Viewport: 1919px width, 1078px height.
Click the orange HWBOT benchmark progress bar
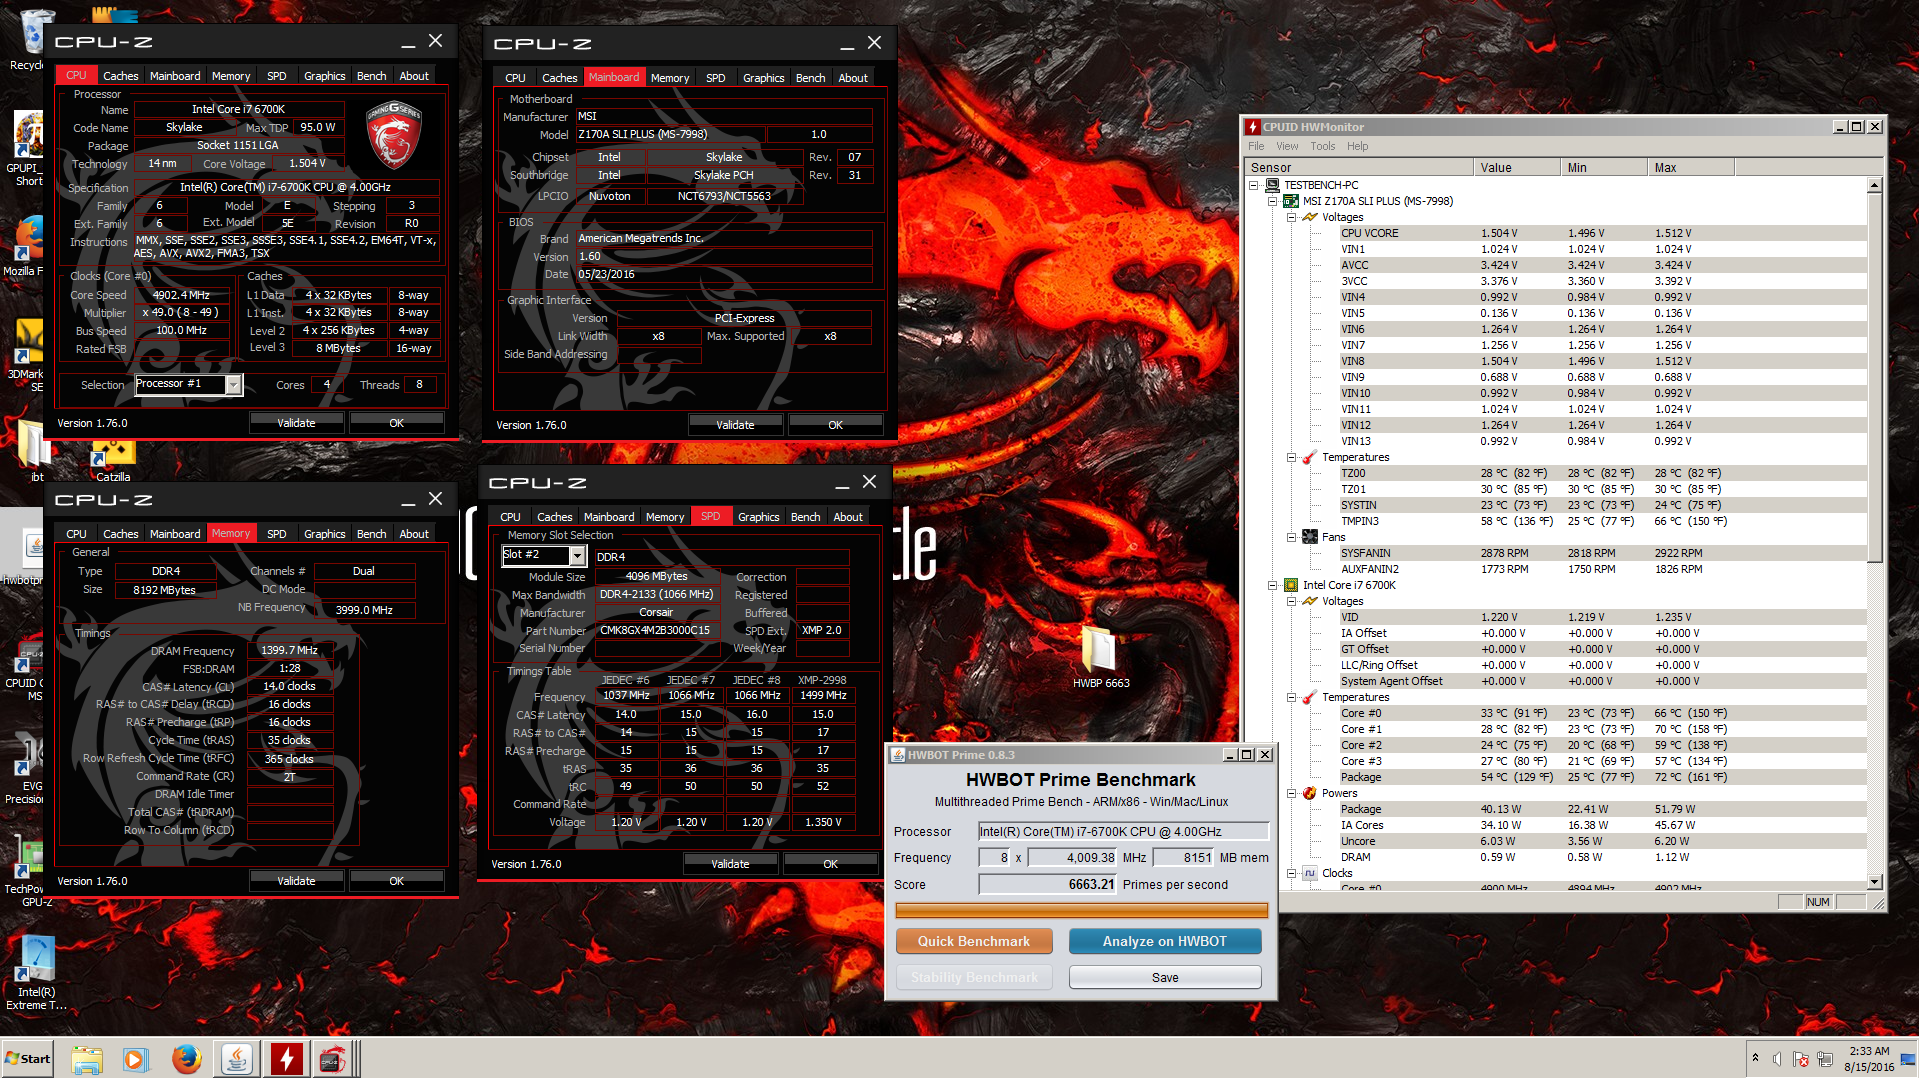point(1081,910)
